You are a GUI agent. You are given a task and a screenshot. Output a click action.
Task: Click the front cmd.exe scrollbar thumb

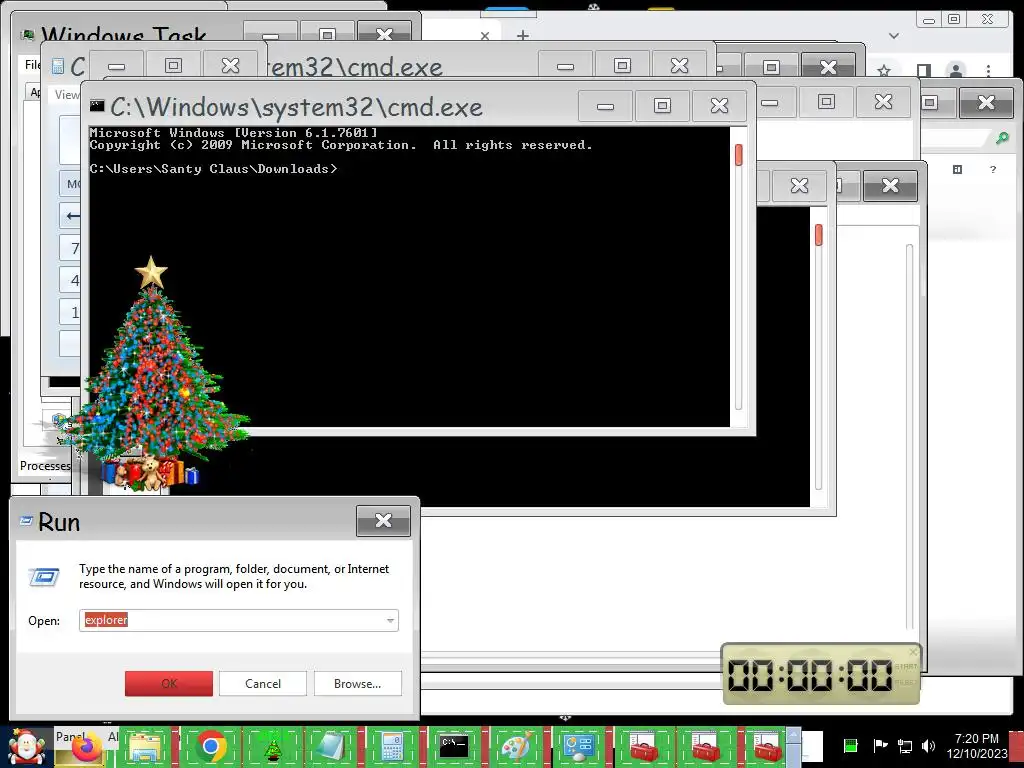pos(739,155)
